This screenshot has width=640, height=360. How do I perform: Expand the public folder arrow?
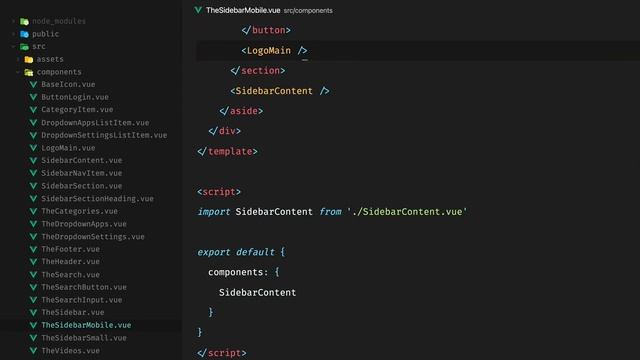click(13, 34)
